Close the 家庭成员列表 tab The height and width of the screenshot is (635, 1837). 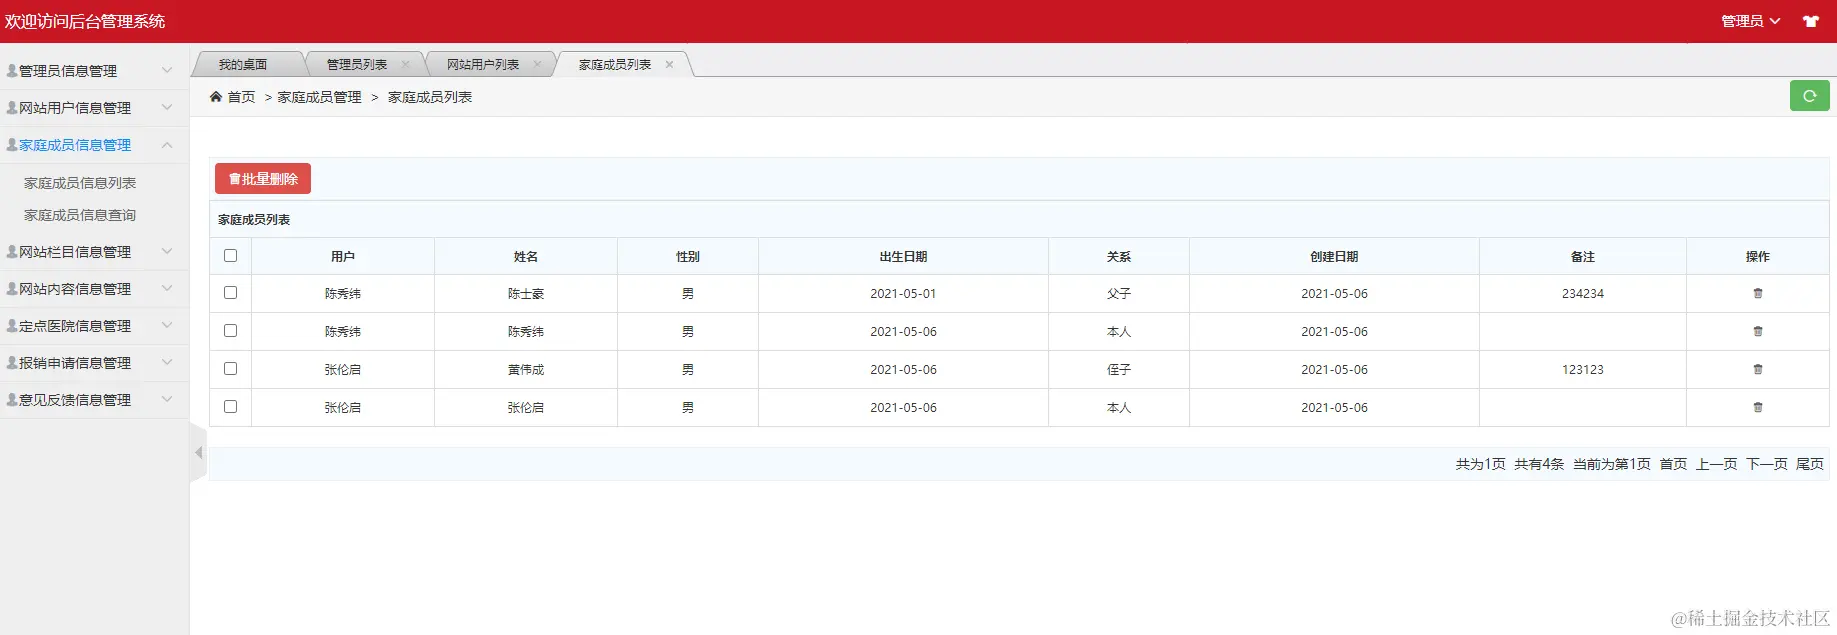pyautogui.click(x=669, y=65)
